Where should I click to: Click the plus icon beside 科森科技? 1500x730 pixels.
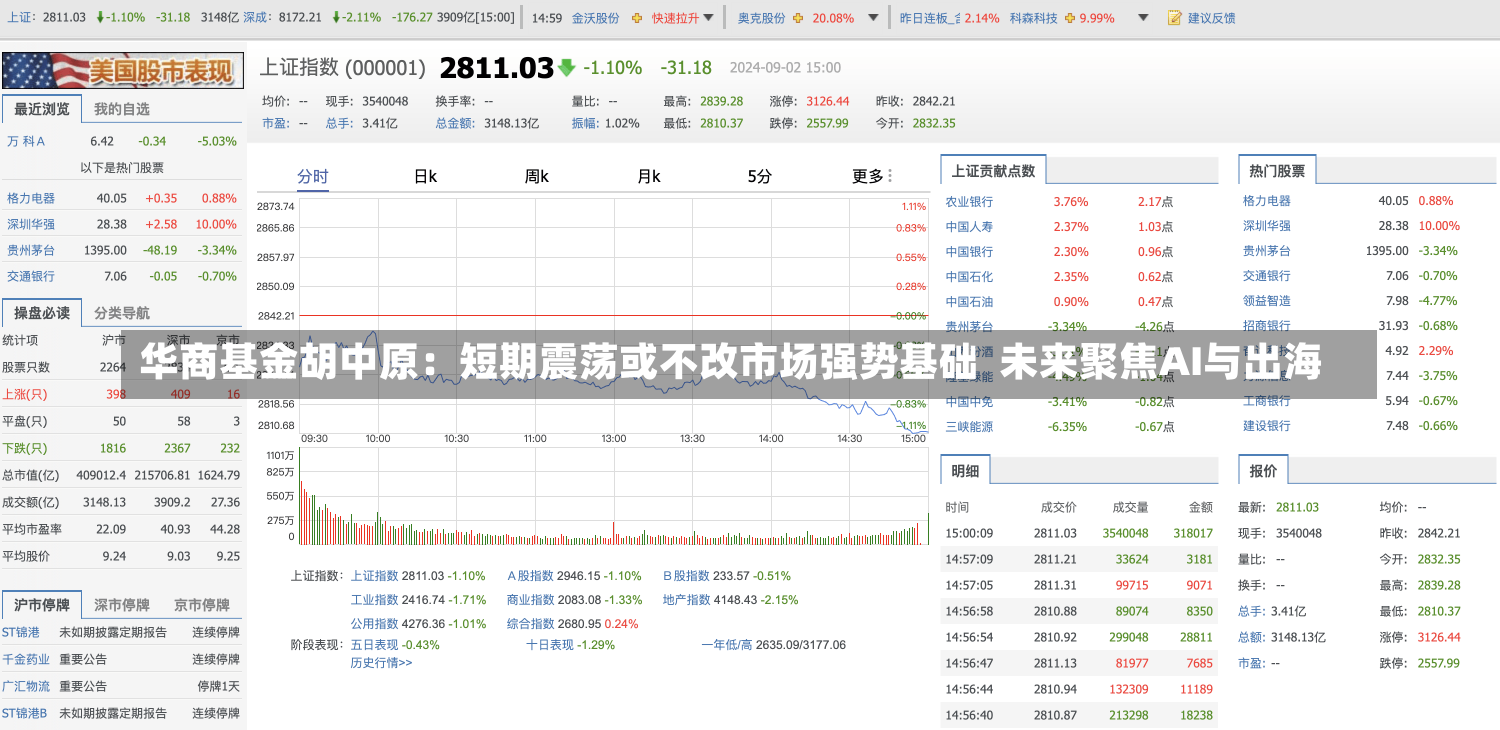pyautogui.click(x=1071, y=18)
